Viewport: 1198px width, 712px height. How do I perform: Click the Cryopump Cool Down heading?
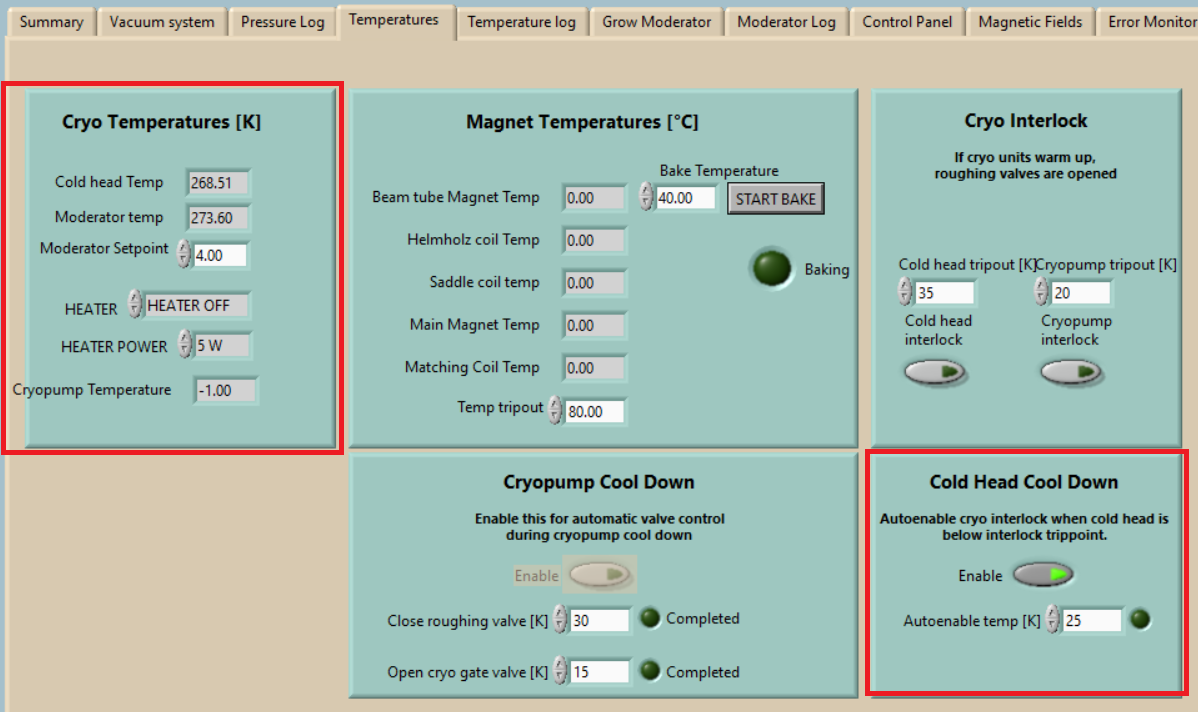pos(599,482)
